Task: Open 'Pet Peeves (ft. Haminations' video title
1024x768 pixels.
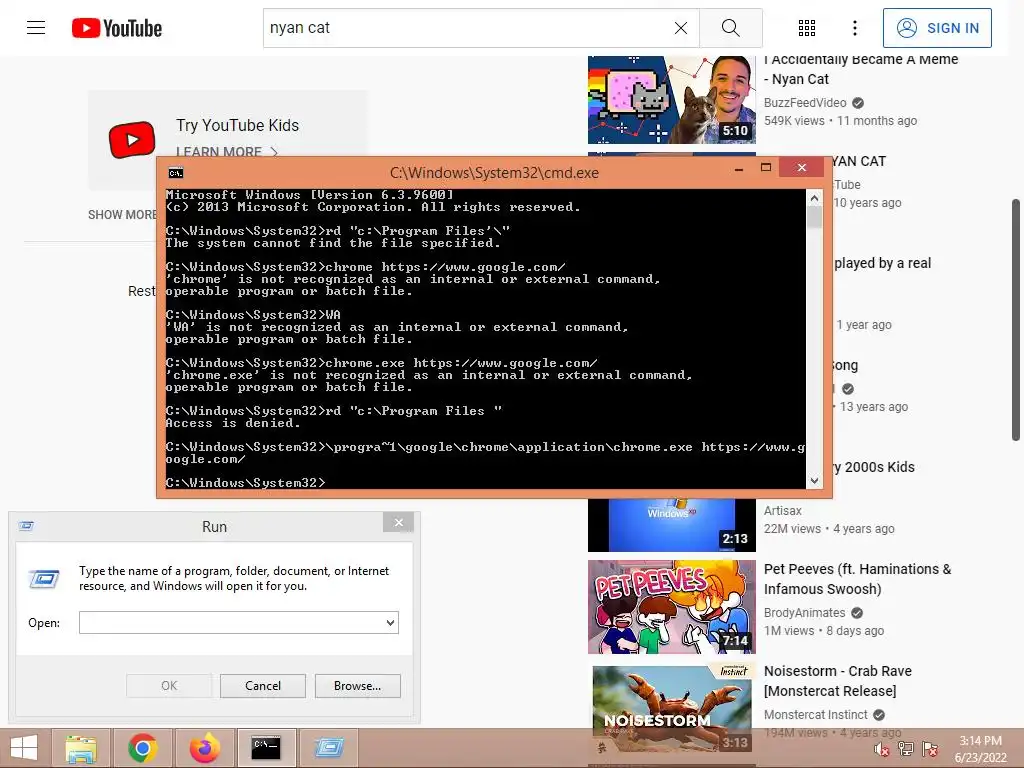Action: [857, 579]
